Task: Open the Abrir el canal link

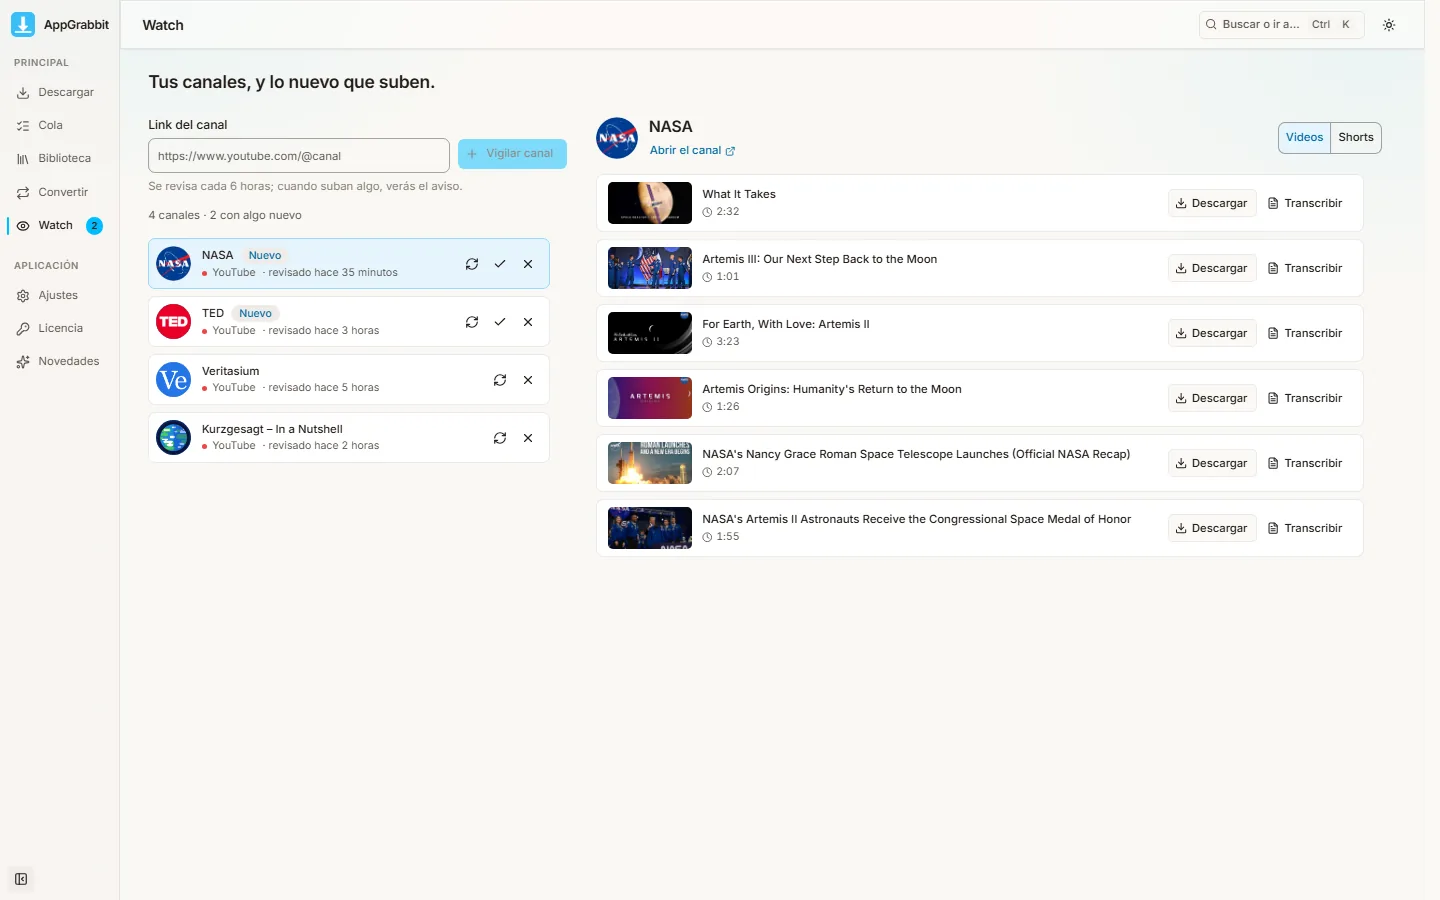Action: (692, 151)
